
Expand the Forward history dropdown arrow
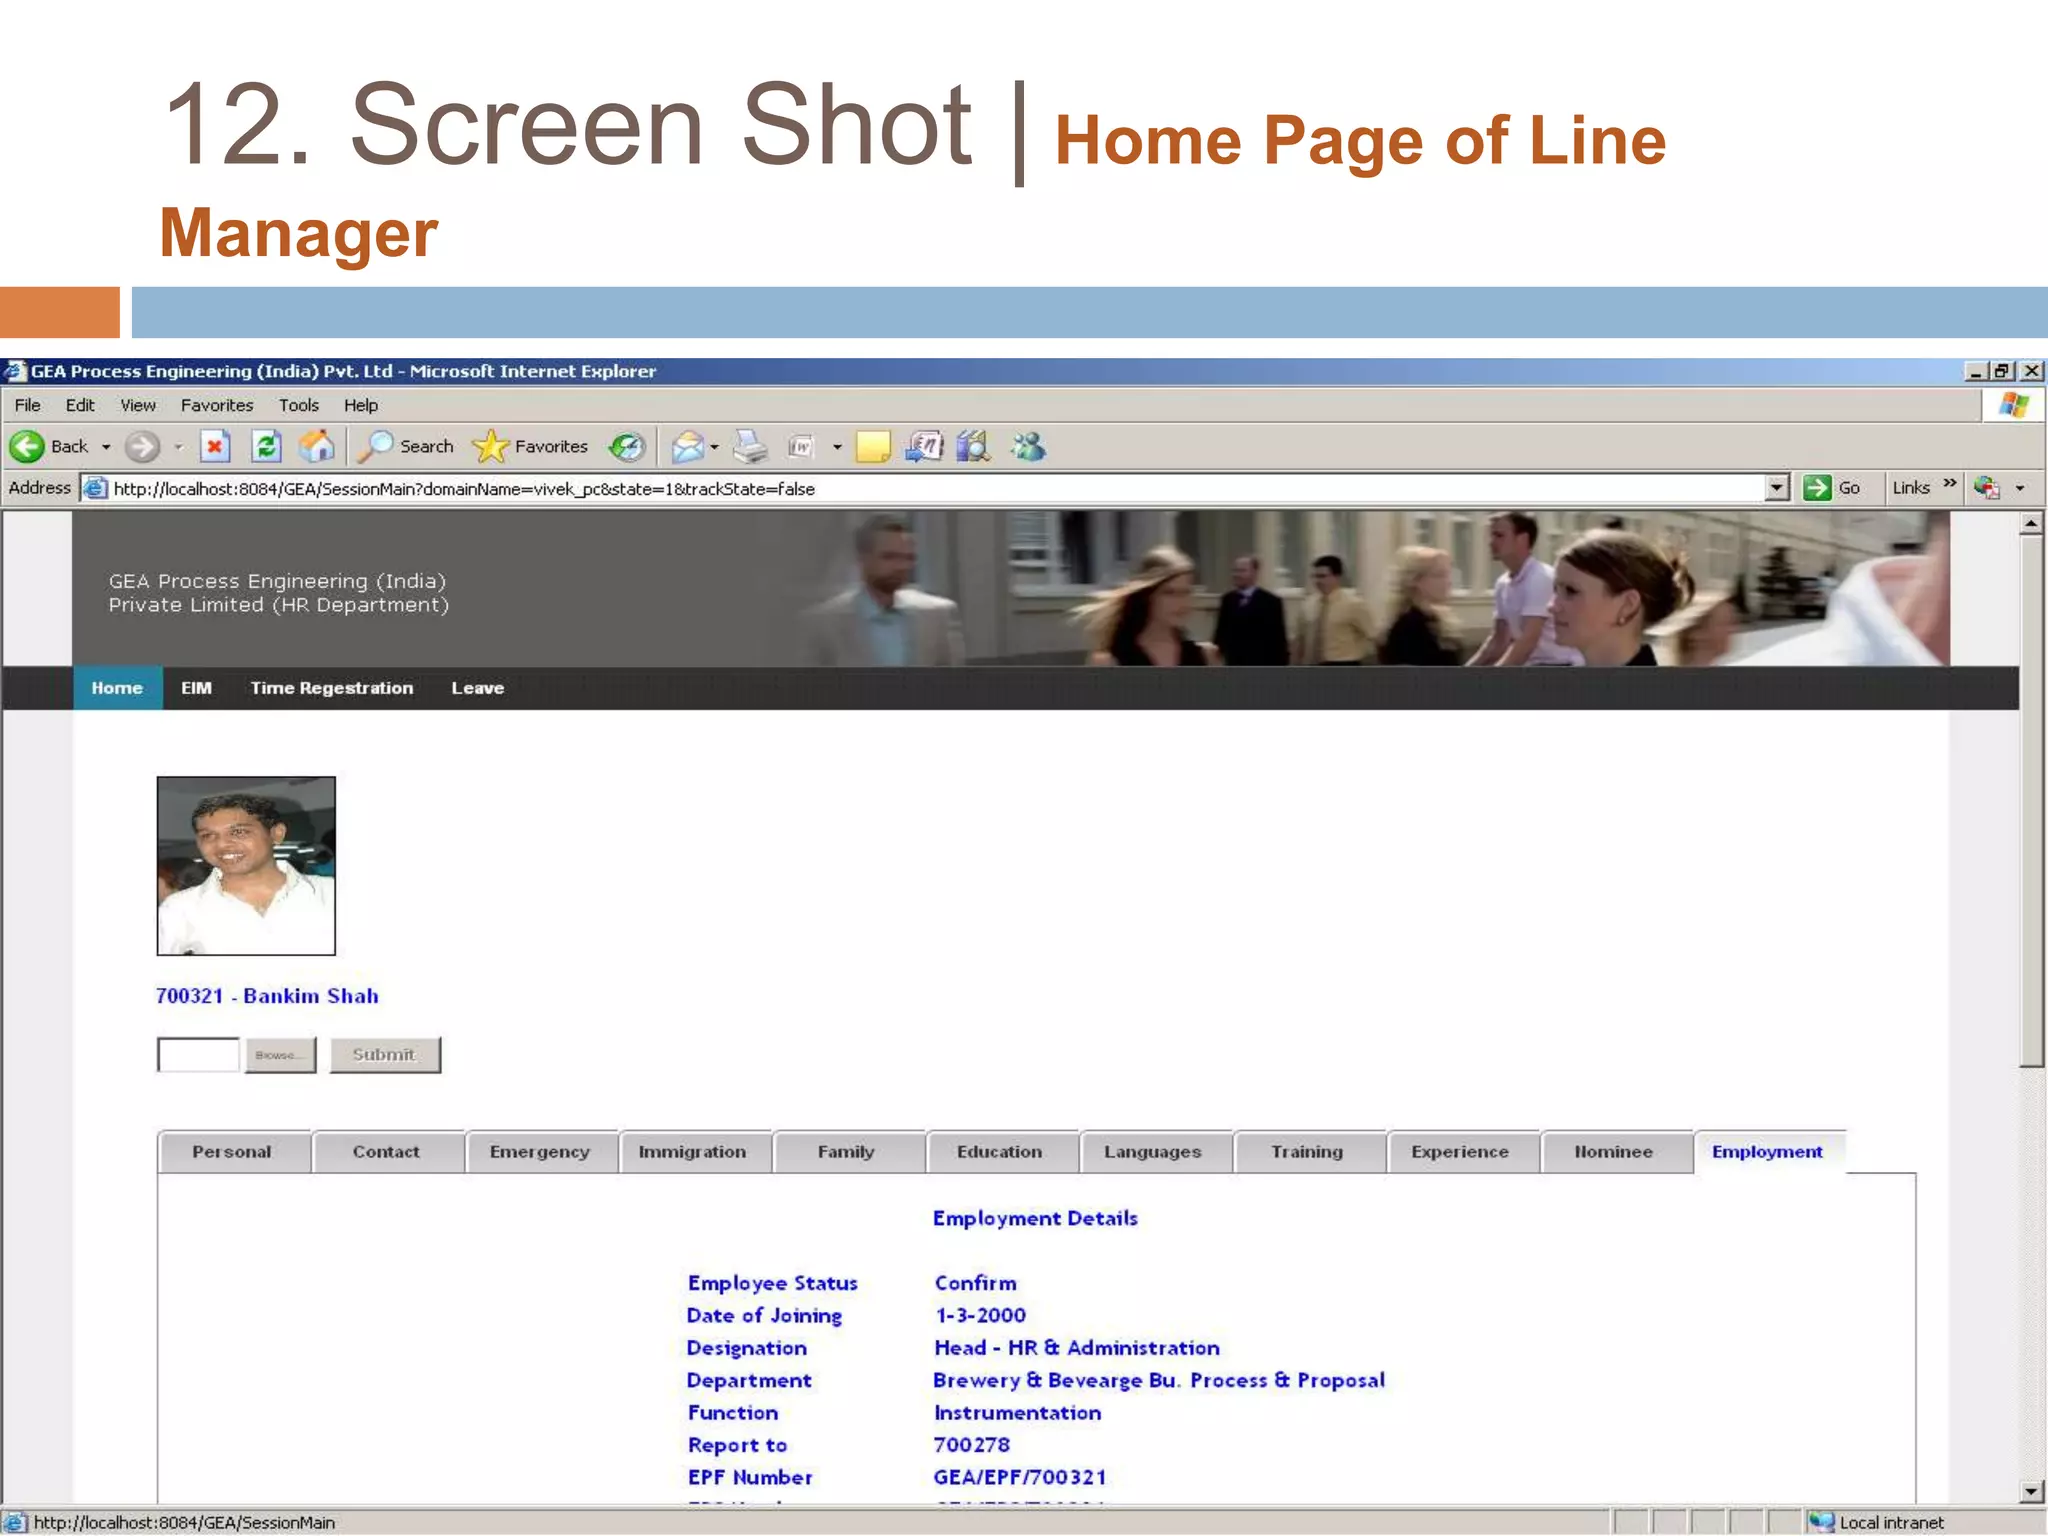tap(178, 447)
